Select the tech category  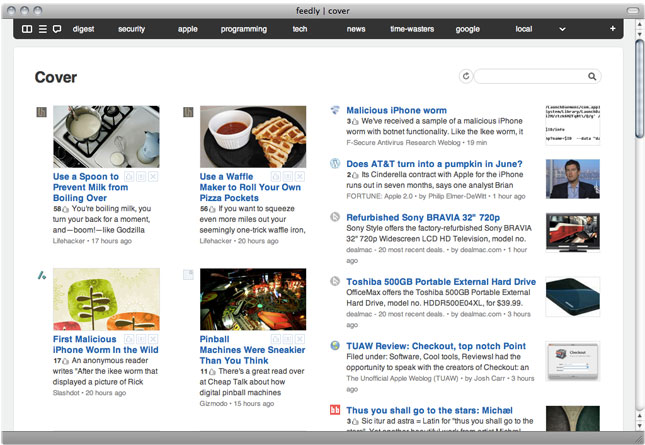(x=300, y=29)
